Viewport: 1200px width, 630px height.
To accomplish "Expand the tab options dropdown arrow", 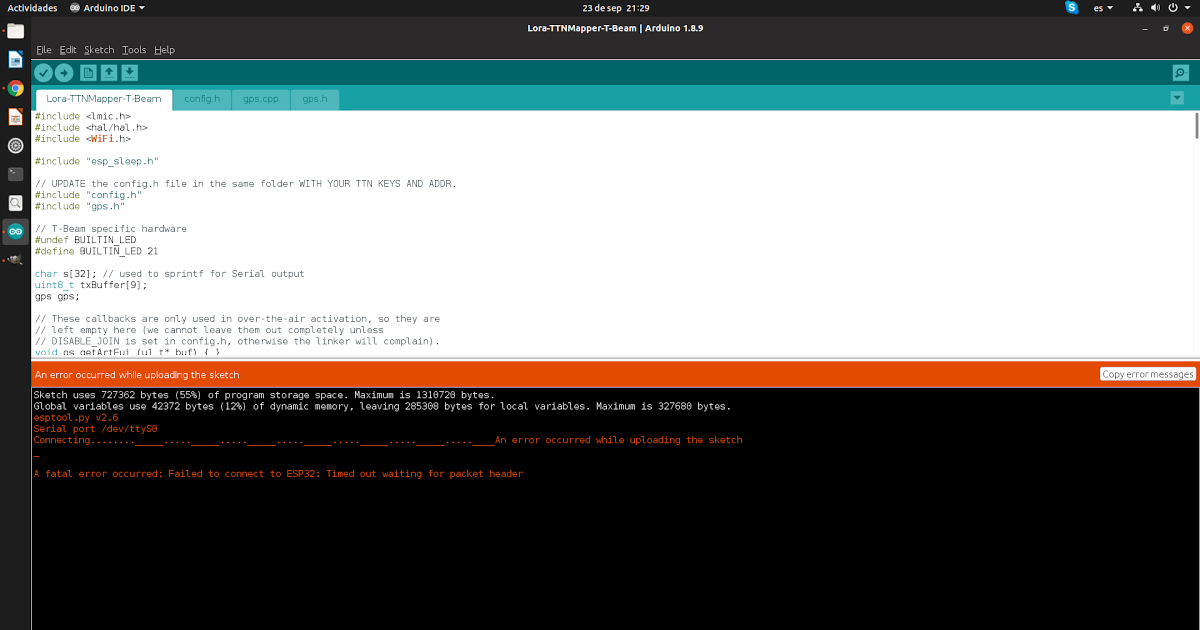I will click(1177, 98).
